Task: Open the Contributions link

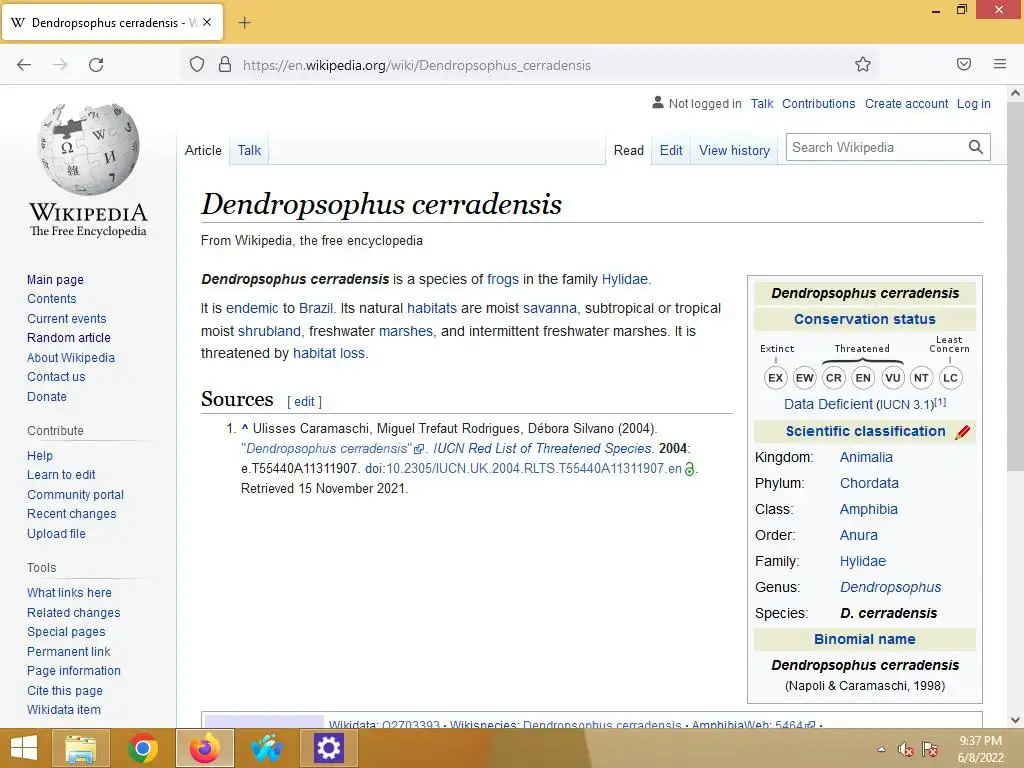Action: (818, 103)
